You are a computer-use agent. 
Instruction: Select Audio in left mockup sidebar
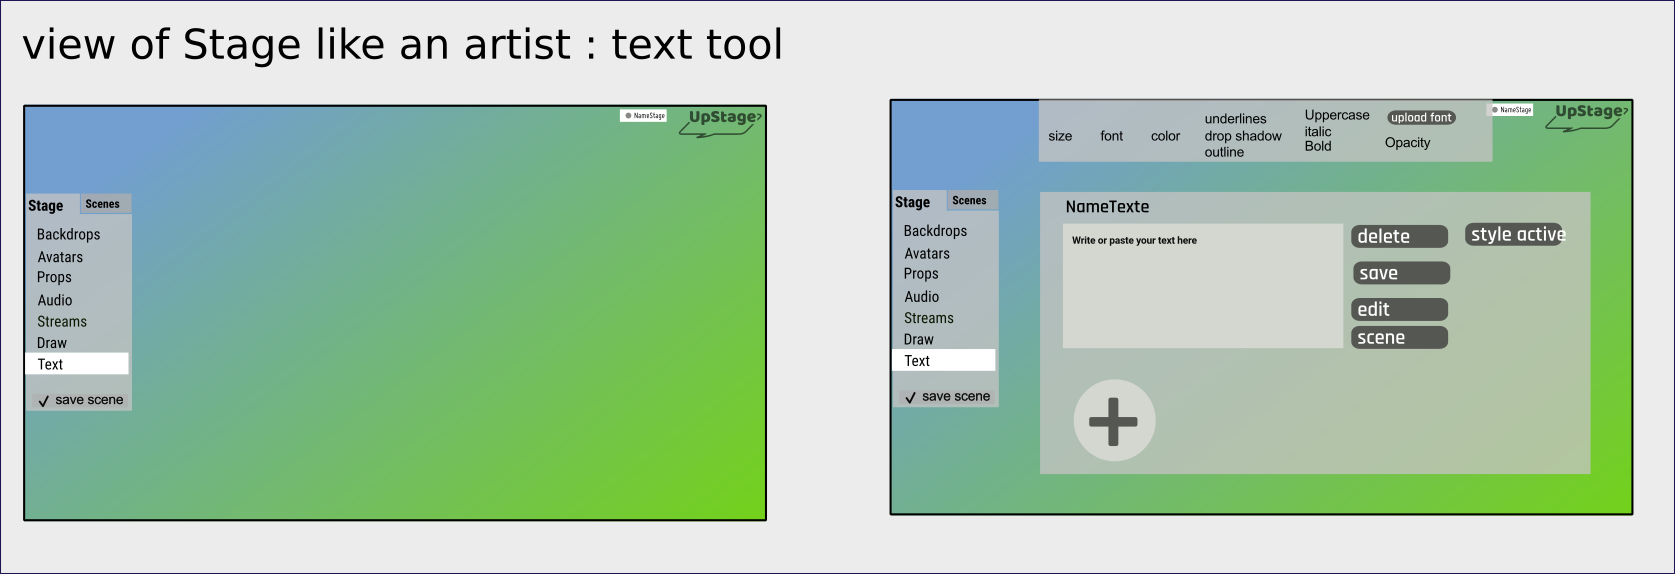click(55, 300)
